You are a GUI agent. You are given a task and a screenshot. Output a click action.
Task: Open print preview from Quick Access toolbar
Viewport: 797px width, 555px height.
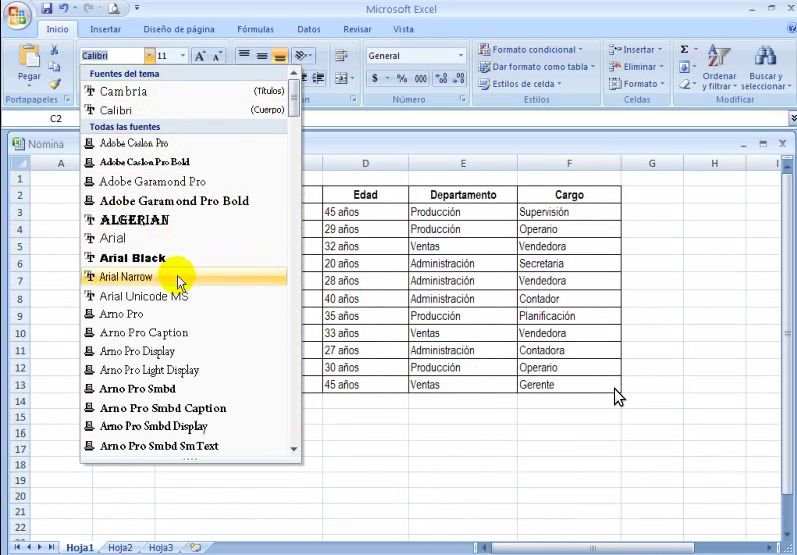click(x=114, y=8)
